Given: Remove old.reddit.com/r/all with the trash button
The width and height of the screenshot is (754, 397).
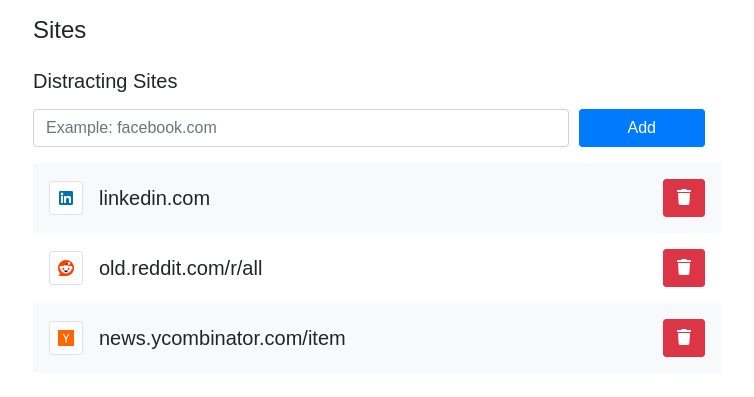Looking at the screenshot, I should click(683, 268).
